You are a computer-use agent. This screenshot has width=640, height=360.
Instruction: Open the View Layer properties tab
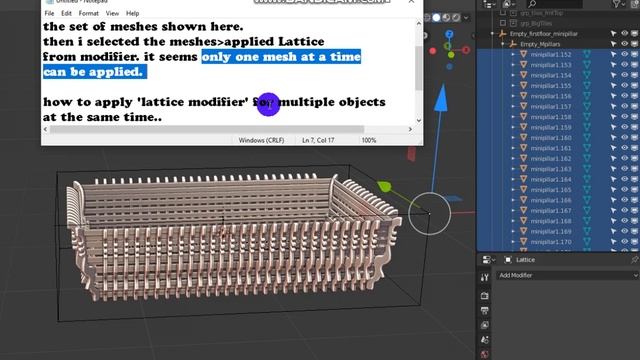click(x=484, y=325)
